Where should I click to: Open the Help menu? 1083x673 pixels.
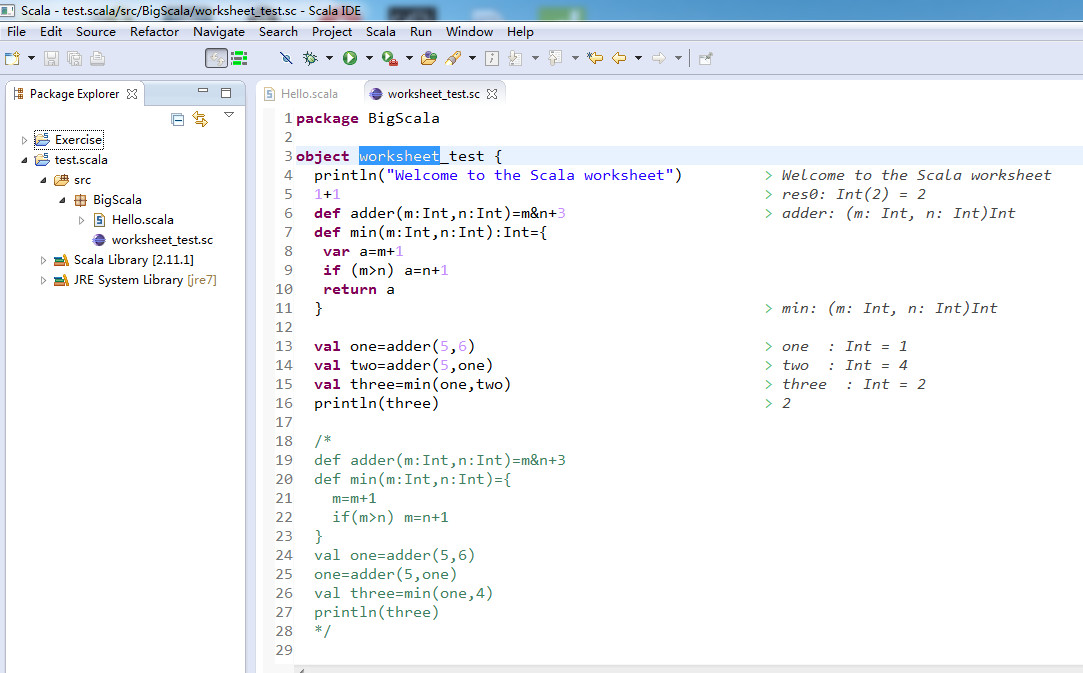[520, 32]
